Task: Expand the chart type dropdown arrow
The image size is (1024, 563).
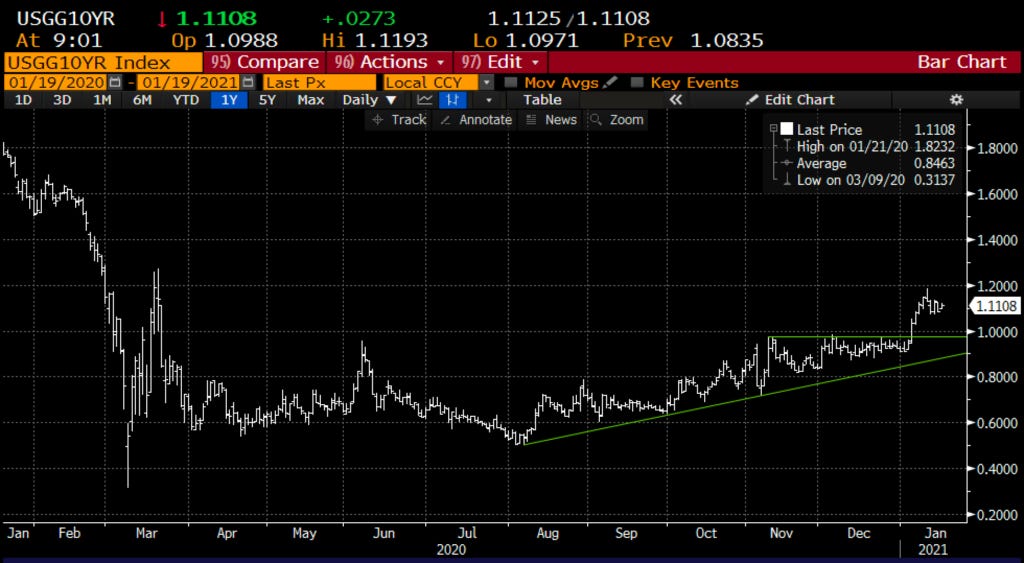Action: pyautogui.click(x=488, y=100)
